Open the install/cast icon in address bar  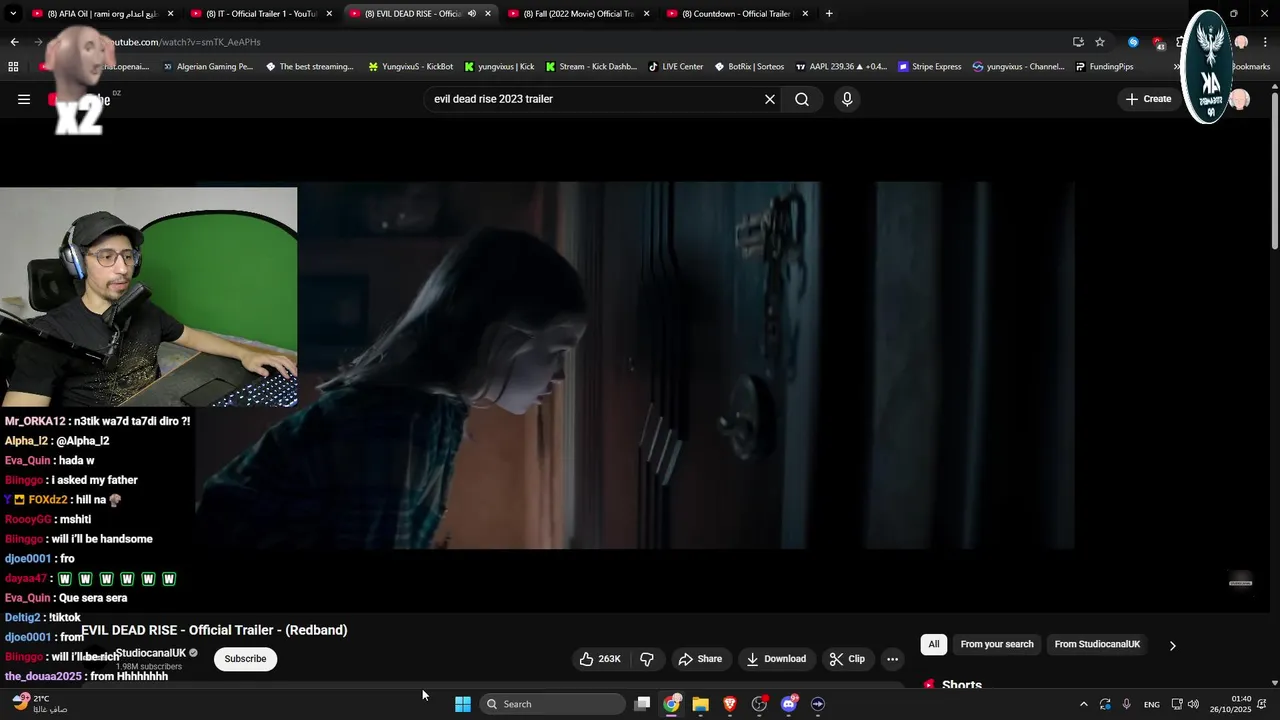(1078, 42)
